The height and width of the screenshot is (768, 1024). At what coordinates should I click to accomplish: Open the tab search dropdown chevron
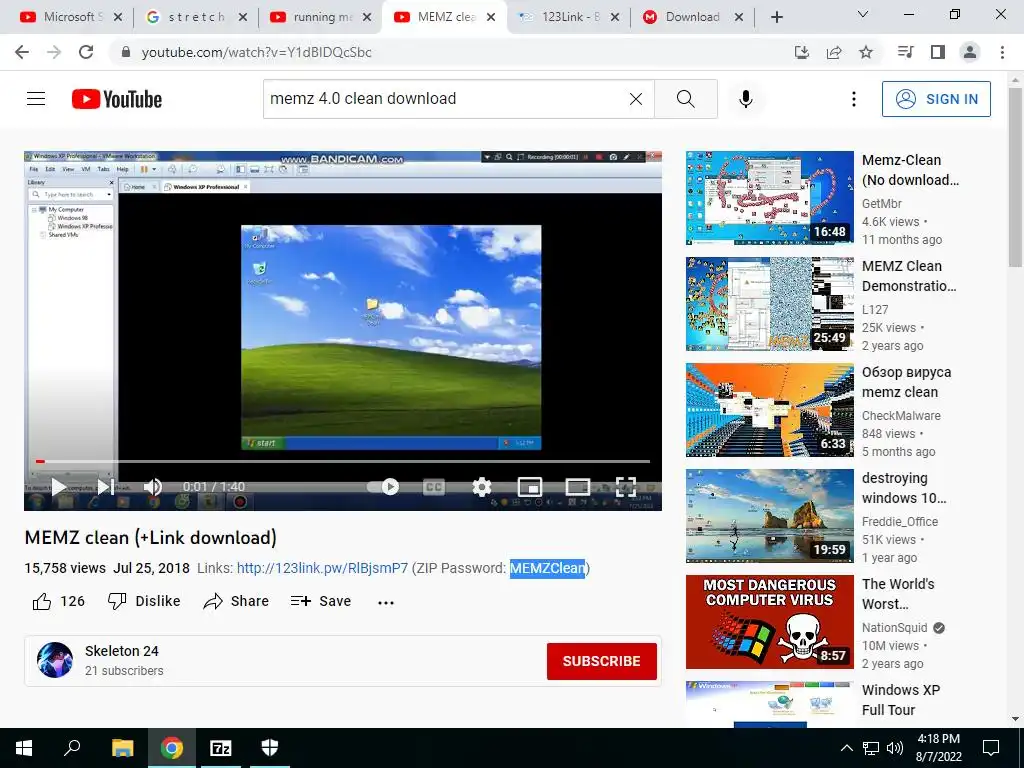point(863,14)
